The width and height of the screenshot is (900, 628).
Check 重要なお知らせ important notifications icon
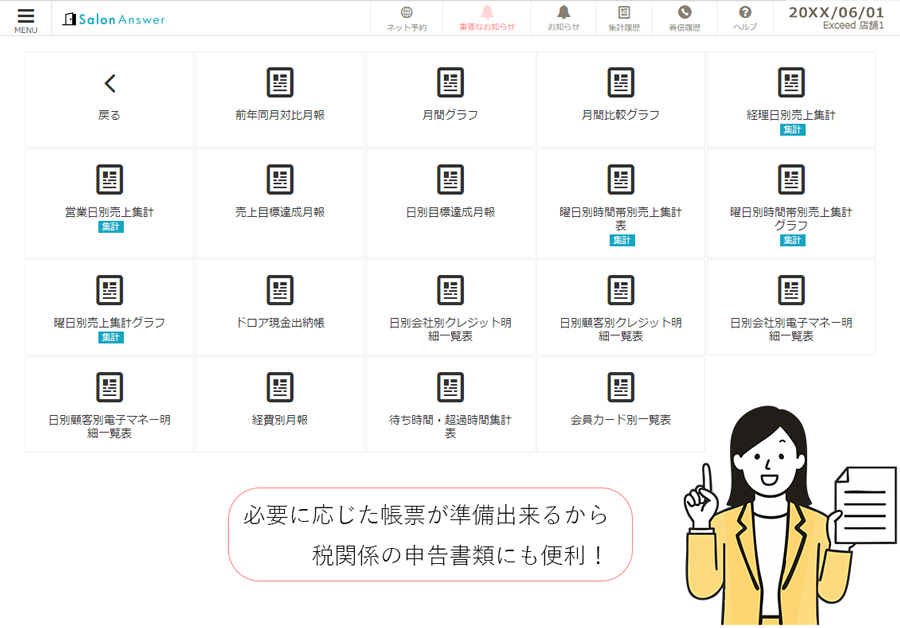[x=486, y=17]
